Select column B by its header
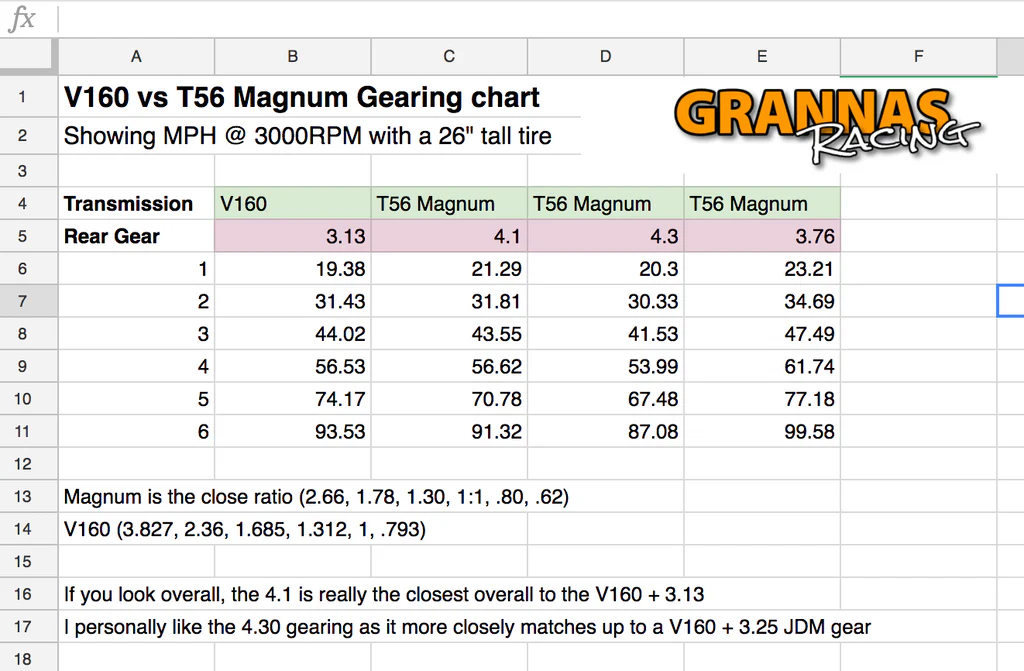This screenshot has height=671, width=1024. (x=293, y=57)
